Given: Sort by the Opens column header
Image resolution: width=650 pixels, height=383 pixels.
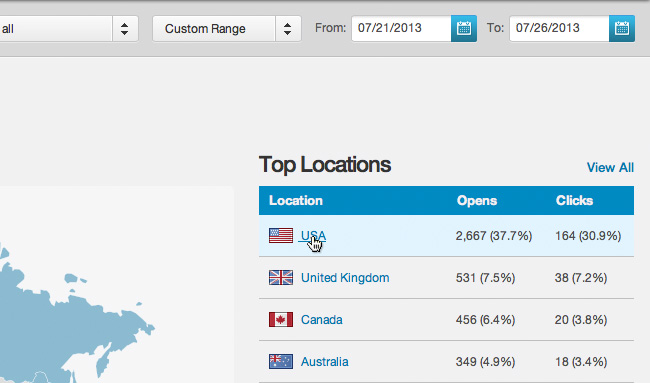Looking at the screenshot, I should tap(477, 201).
